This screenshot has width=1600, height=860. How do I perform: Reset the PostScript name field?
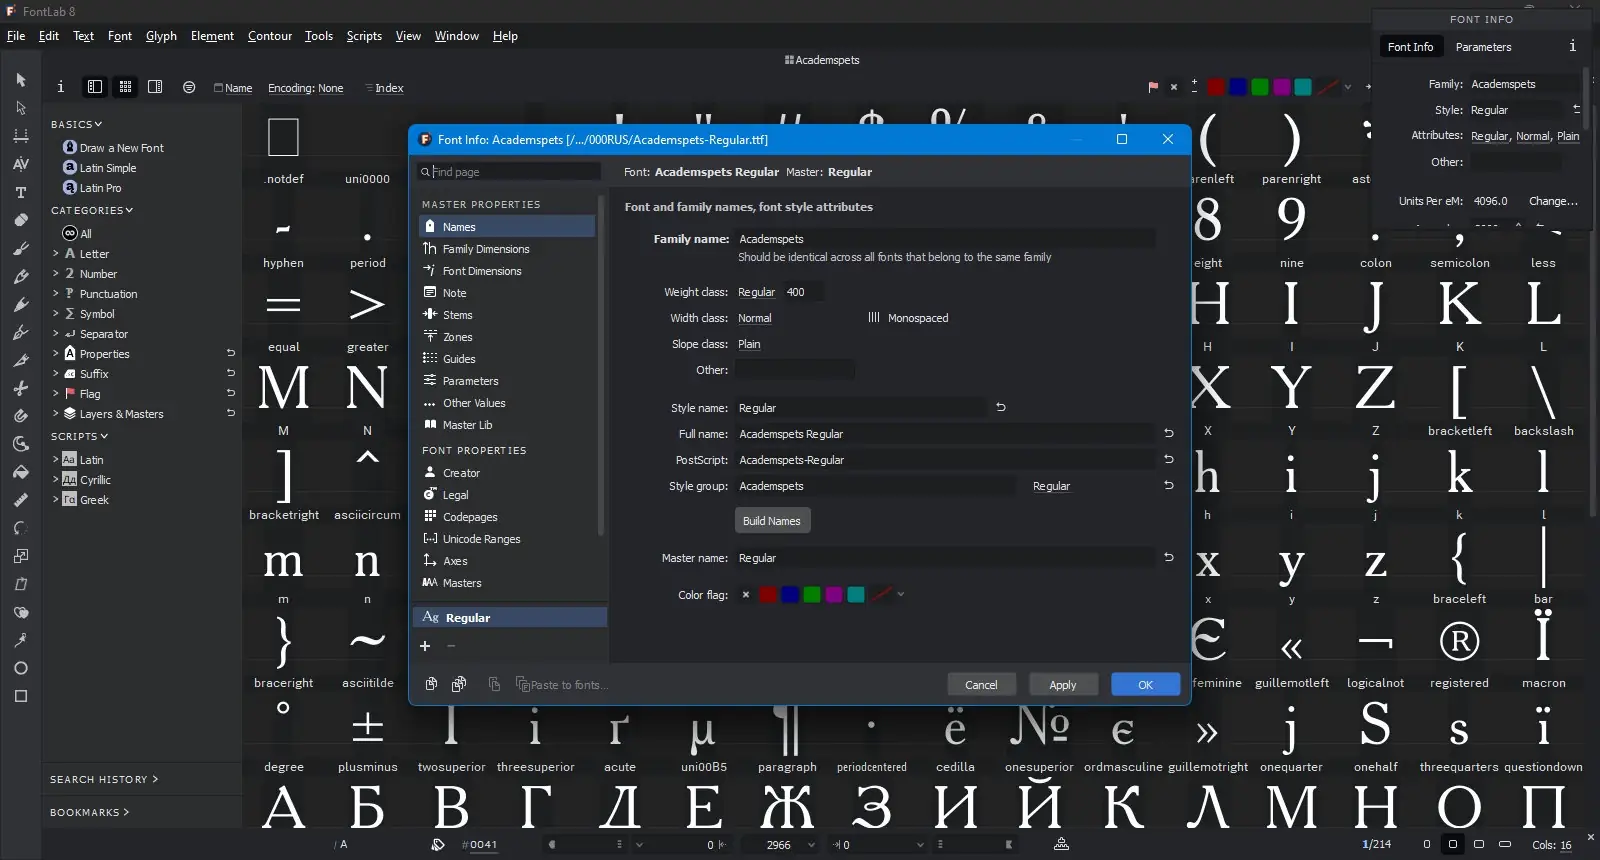pos(1169,459)
